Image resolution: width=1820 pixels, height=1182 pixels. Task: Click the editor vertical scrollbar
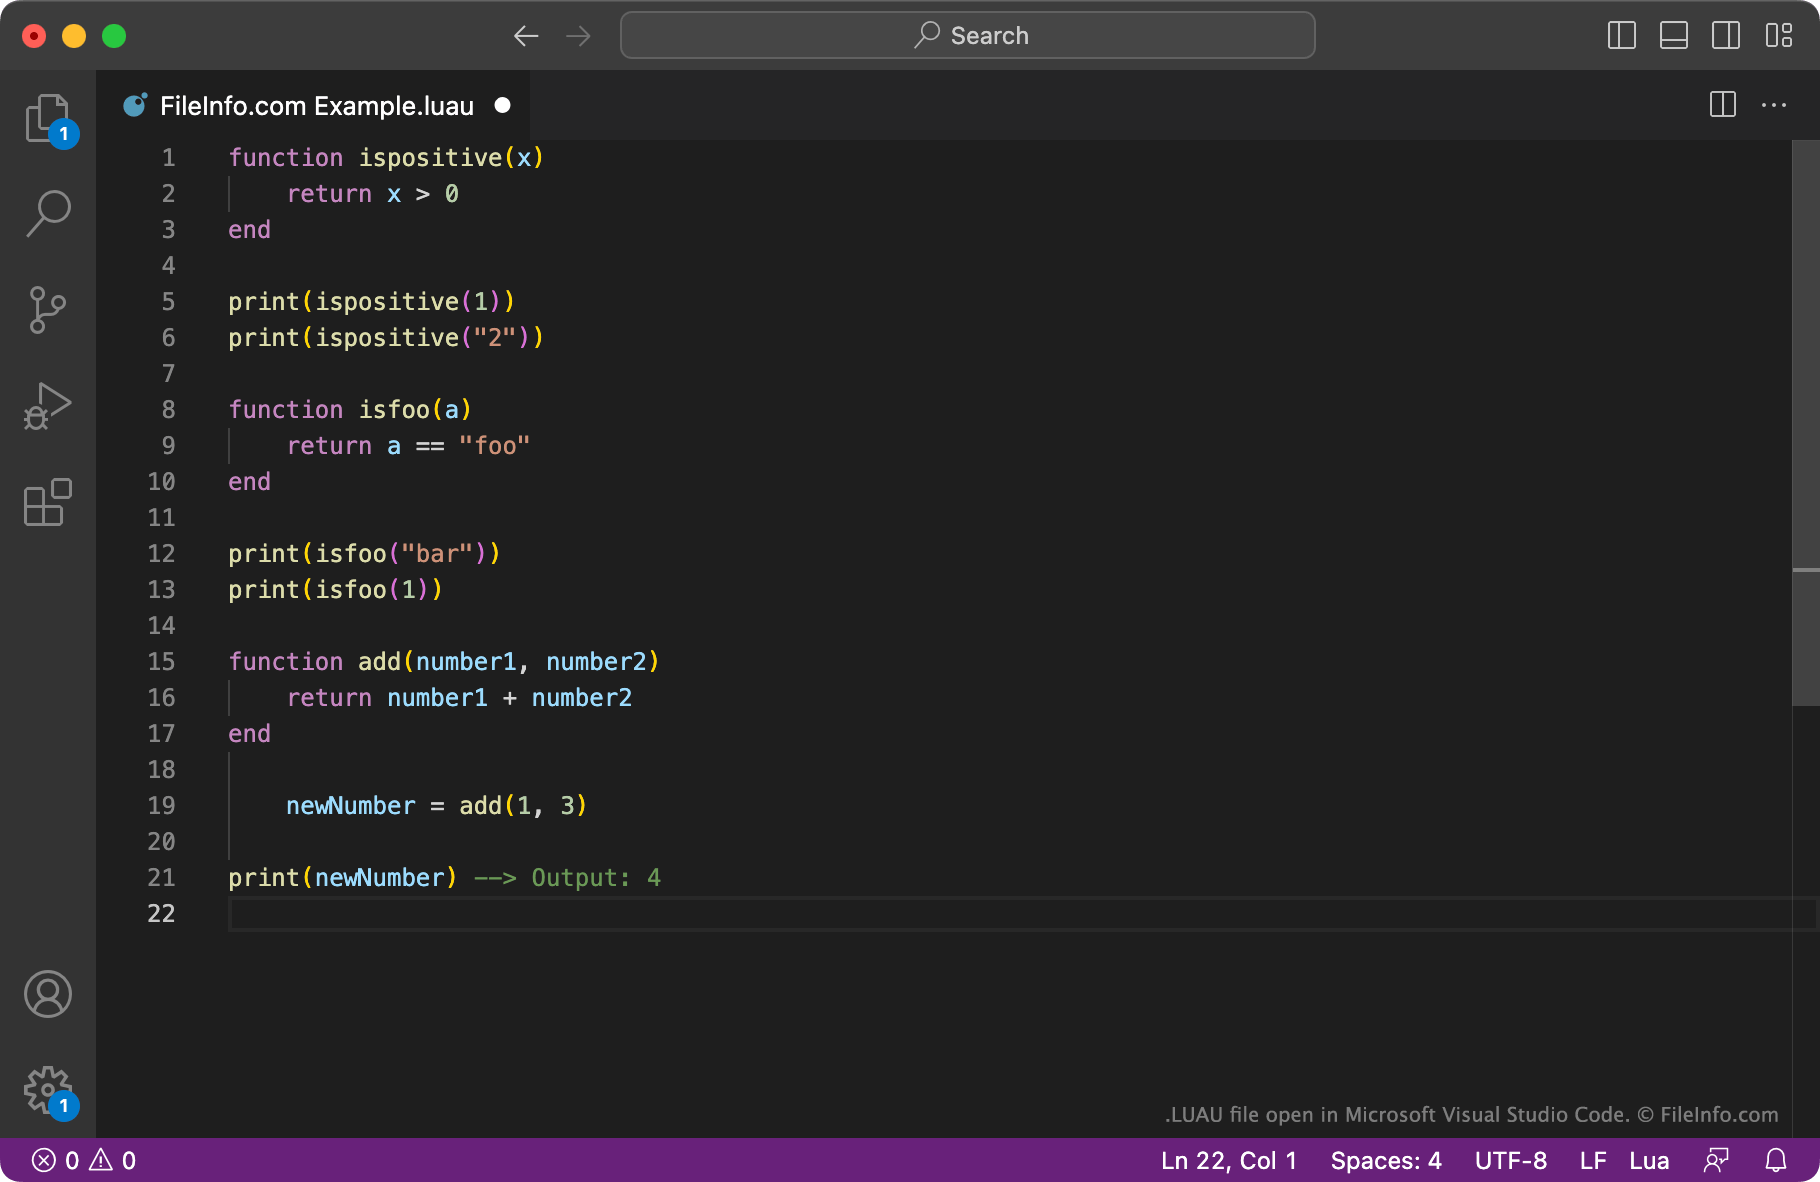pos(1805,420)
